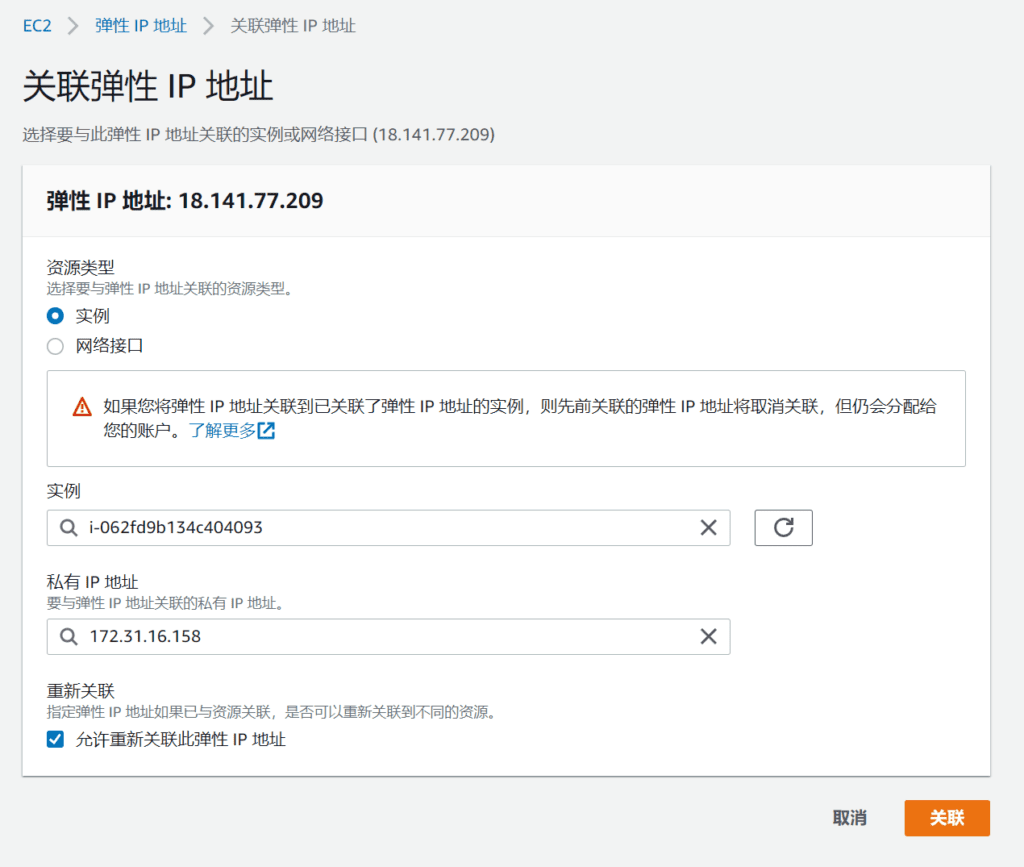
Task: Navigate to EC2 via the breadcrumb
Action: (x=36, y=25)
